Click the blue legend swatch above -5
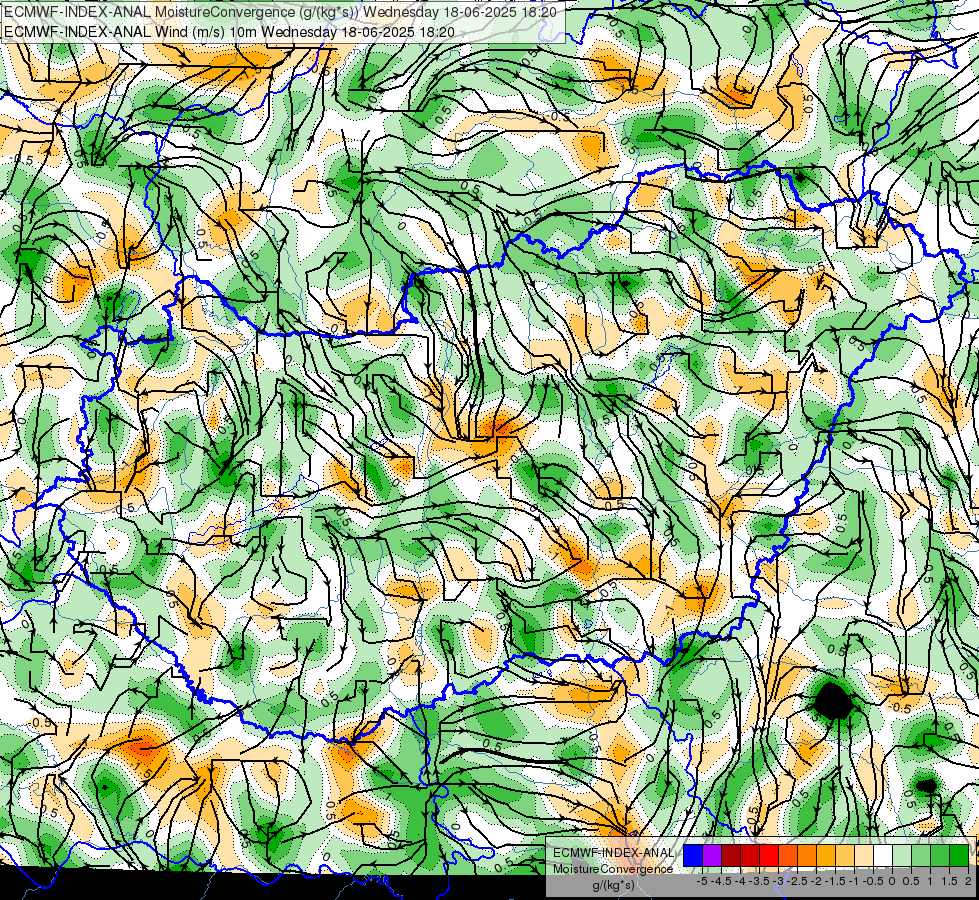 [x=693, y=856]
